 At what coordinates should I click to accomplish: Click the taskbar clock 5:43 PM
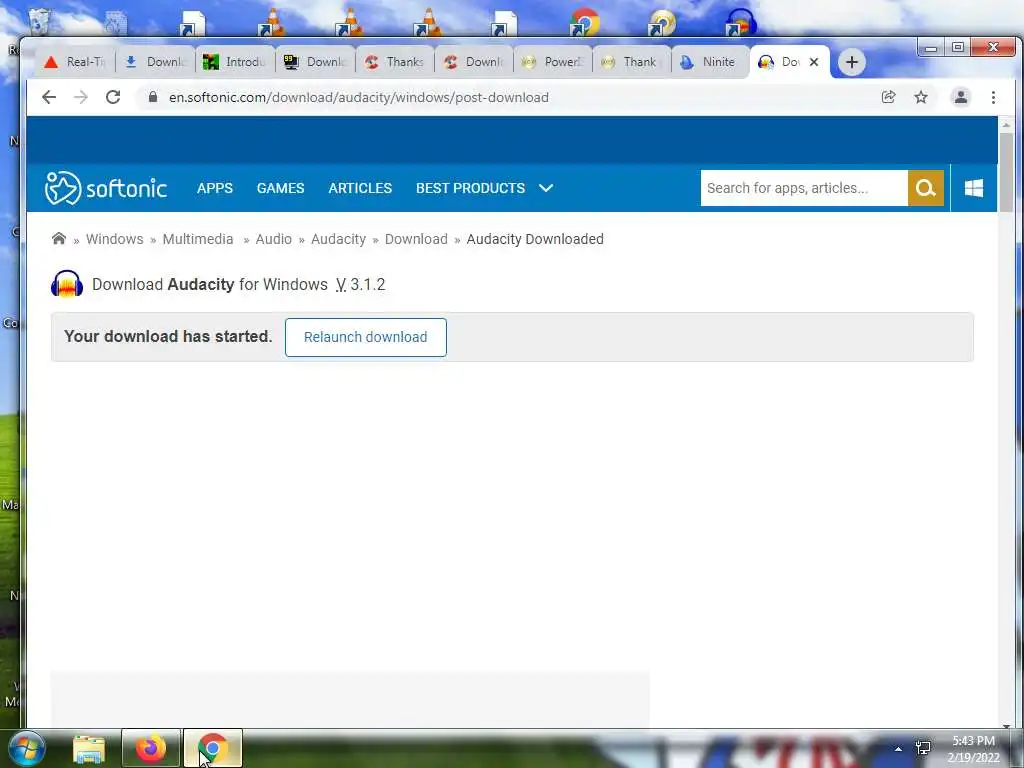coord(973,741)
